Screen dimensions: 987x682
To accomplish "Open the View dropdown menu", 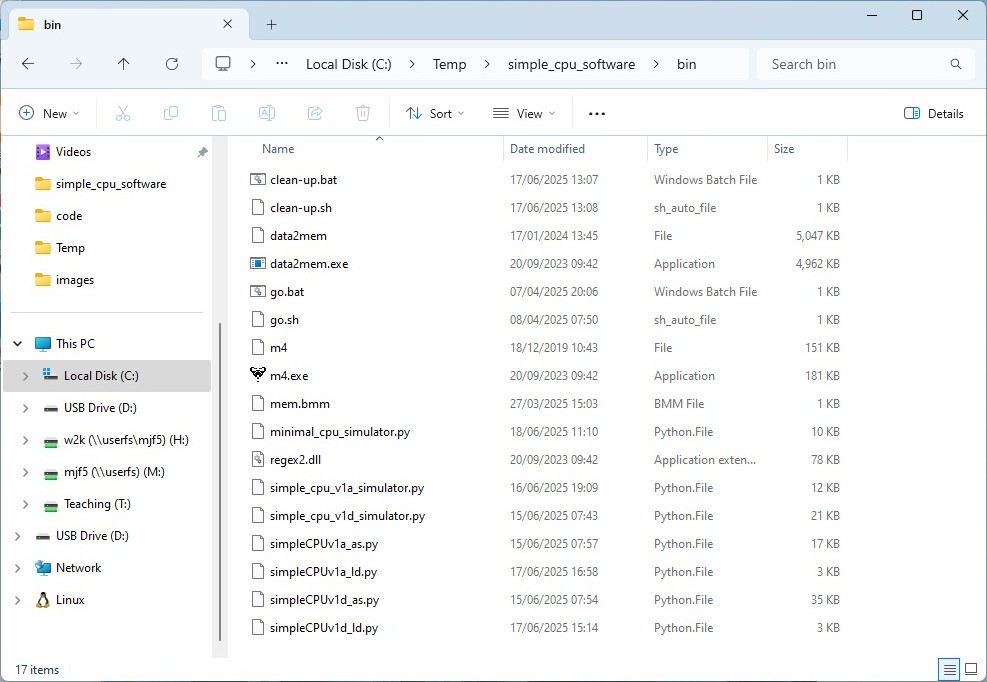I will tap(524, 114).
